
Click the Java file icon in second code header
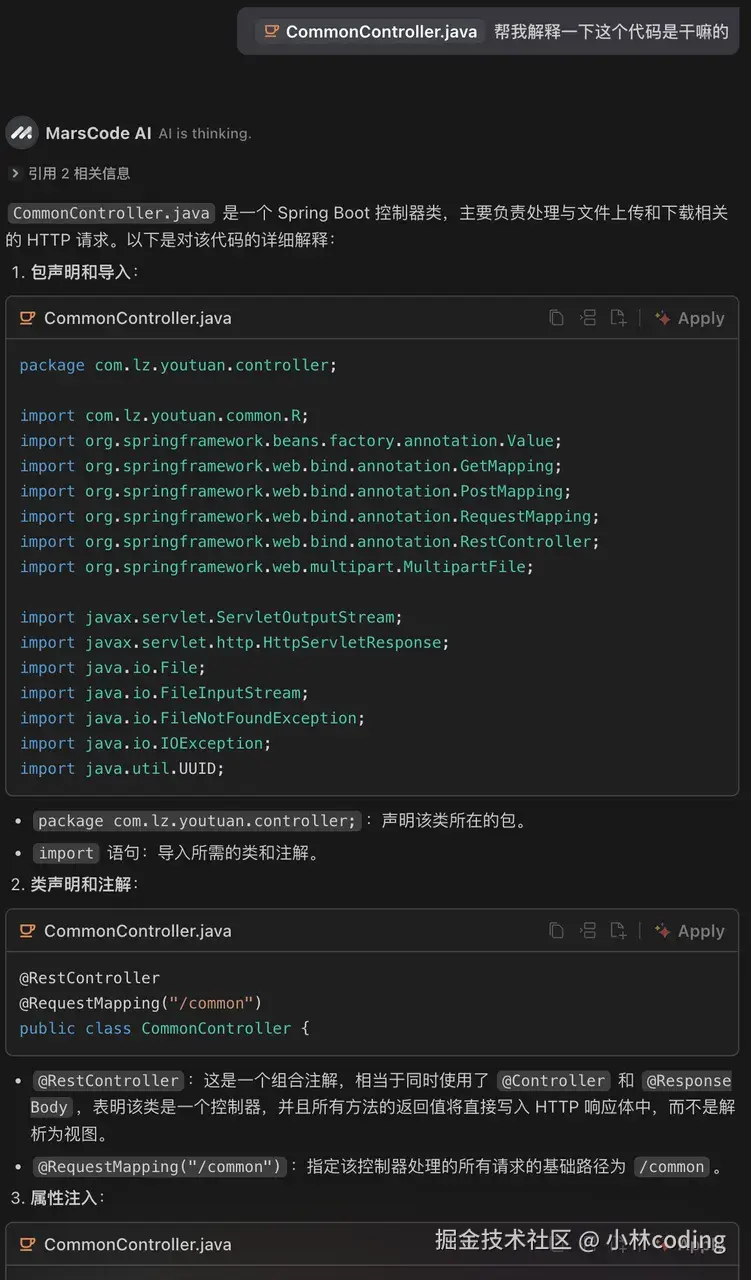28,931
